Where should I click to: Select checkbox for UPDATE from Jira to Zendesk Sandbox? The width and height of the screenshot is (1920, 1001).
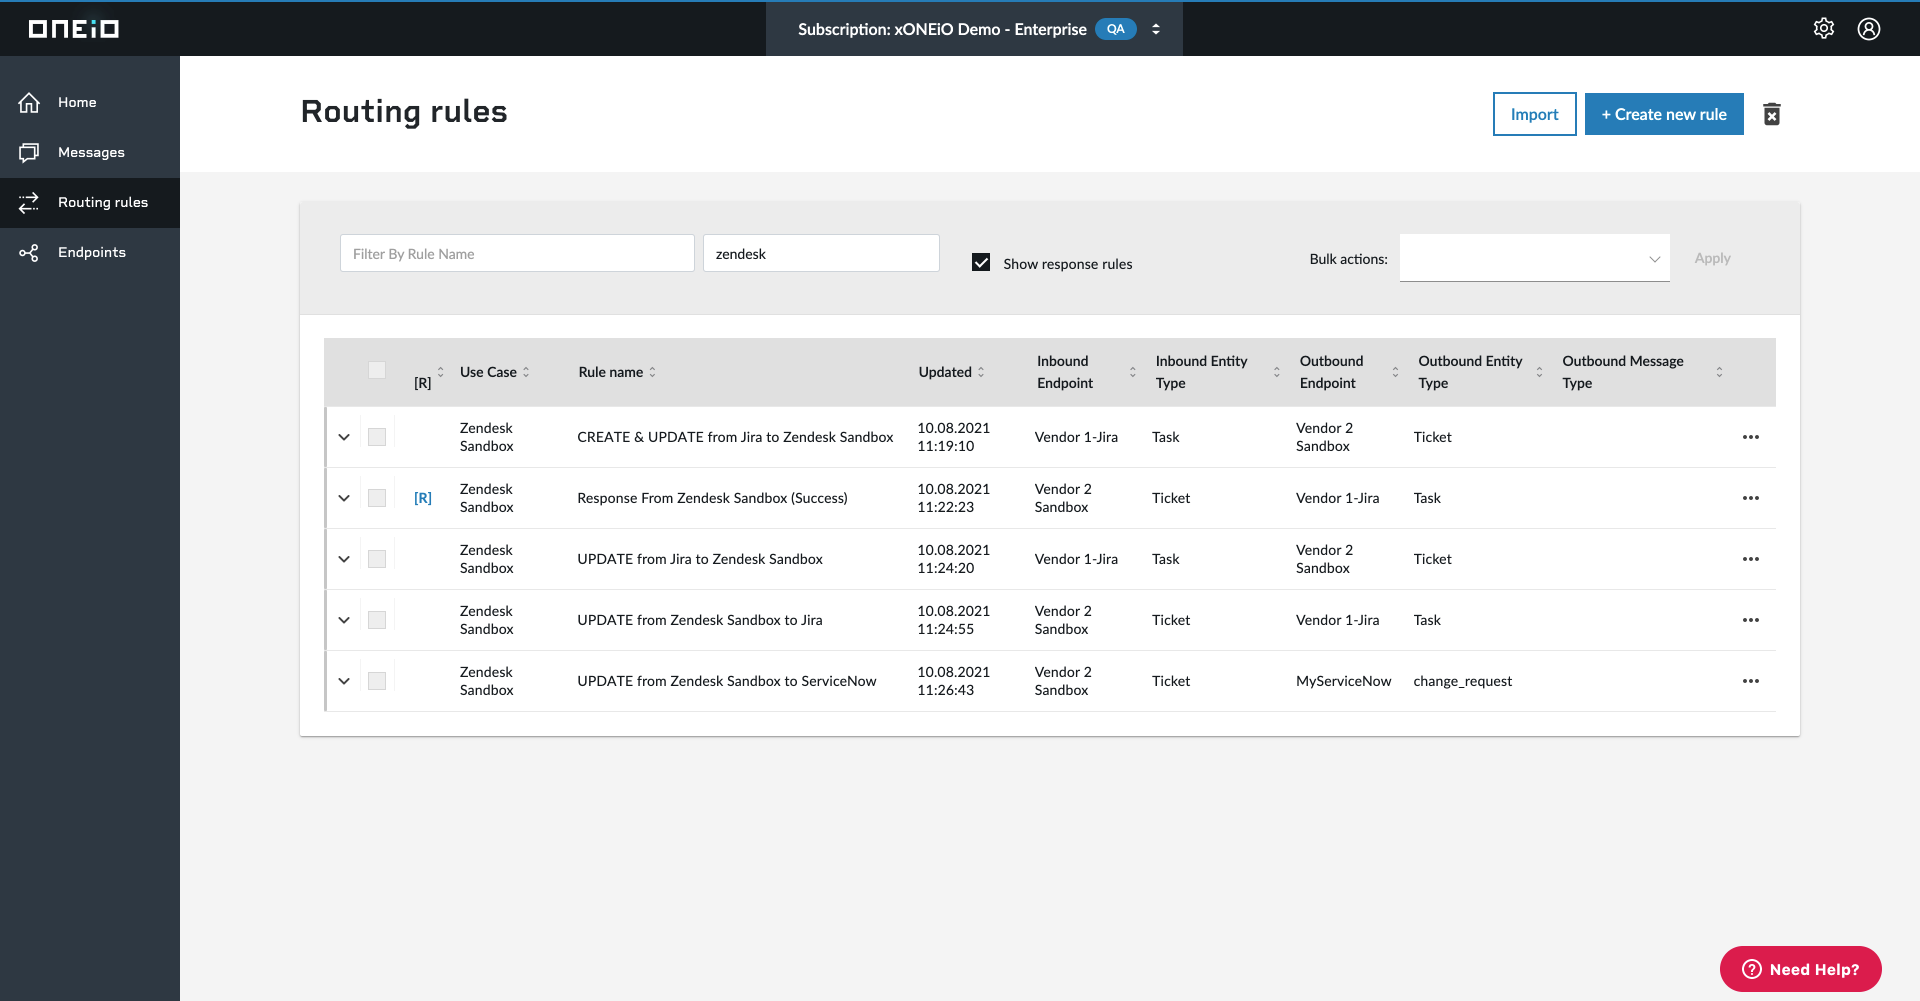pyautogui.click(x=377, y=559)
